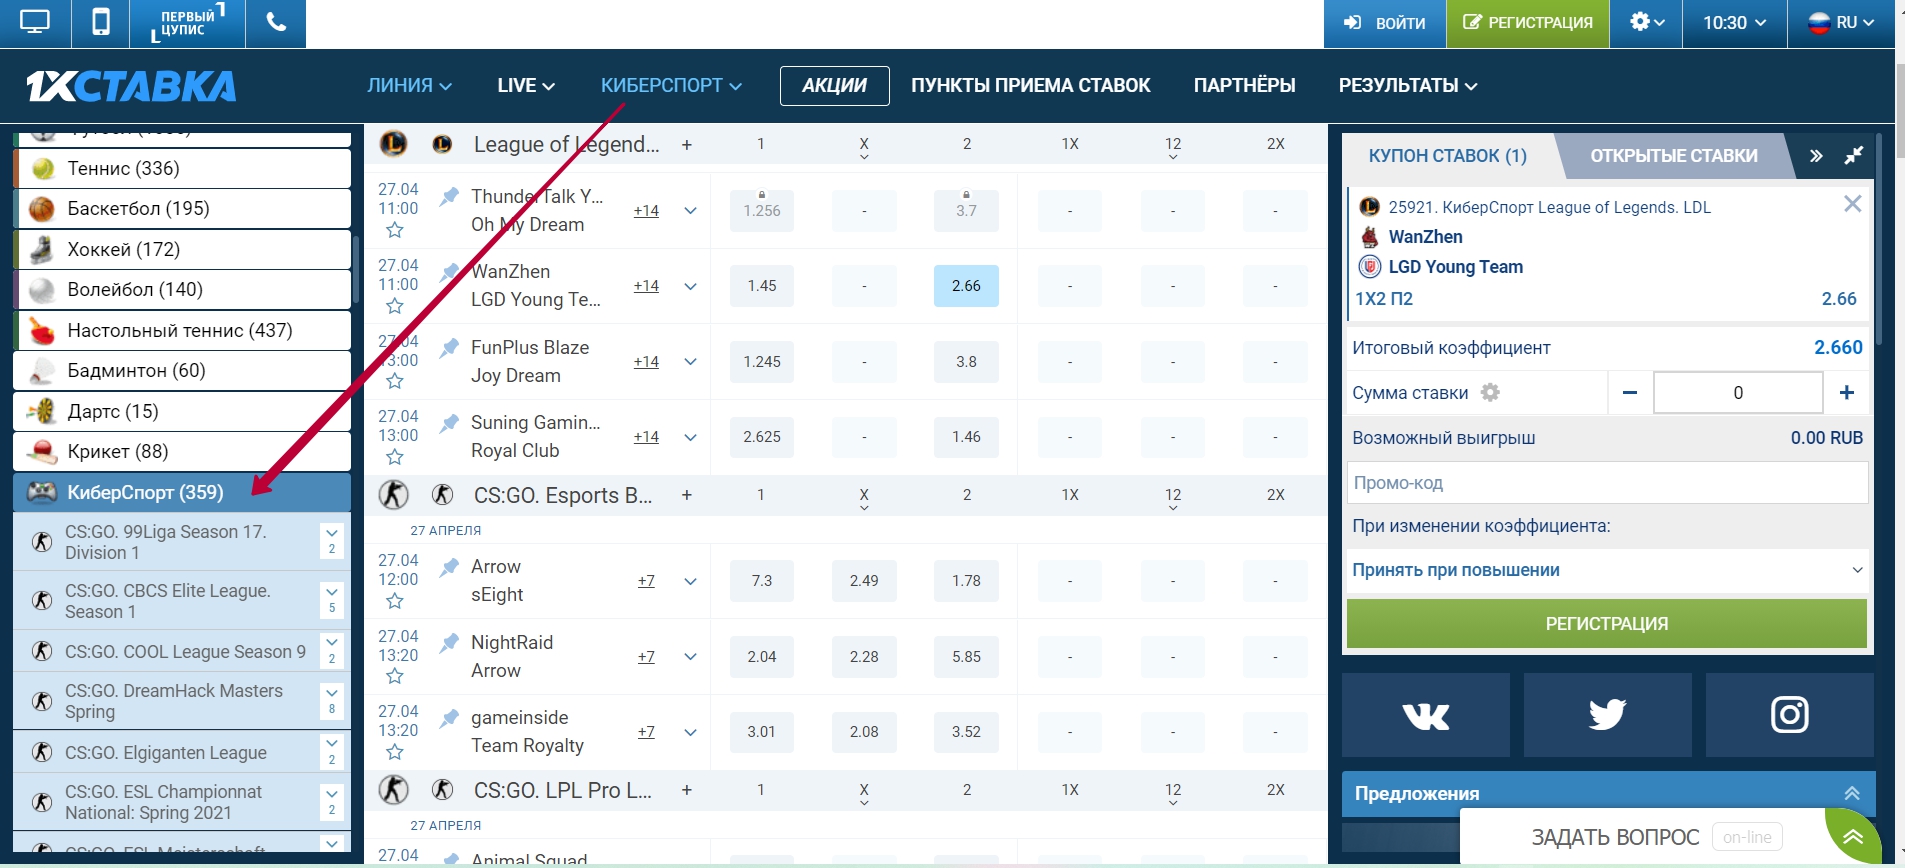Open the Instagram social page
This screenshot has height=868, width=1905.
click(x=1789, y=715)
